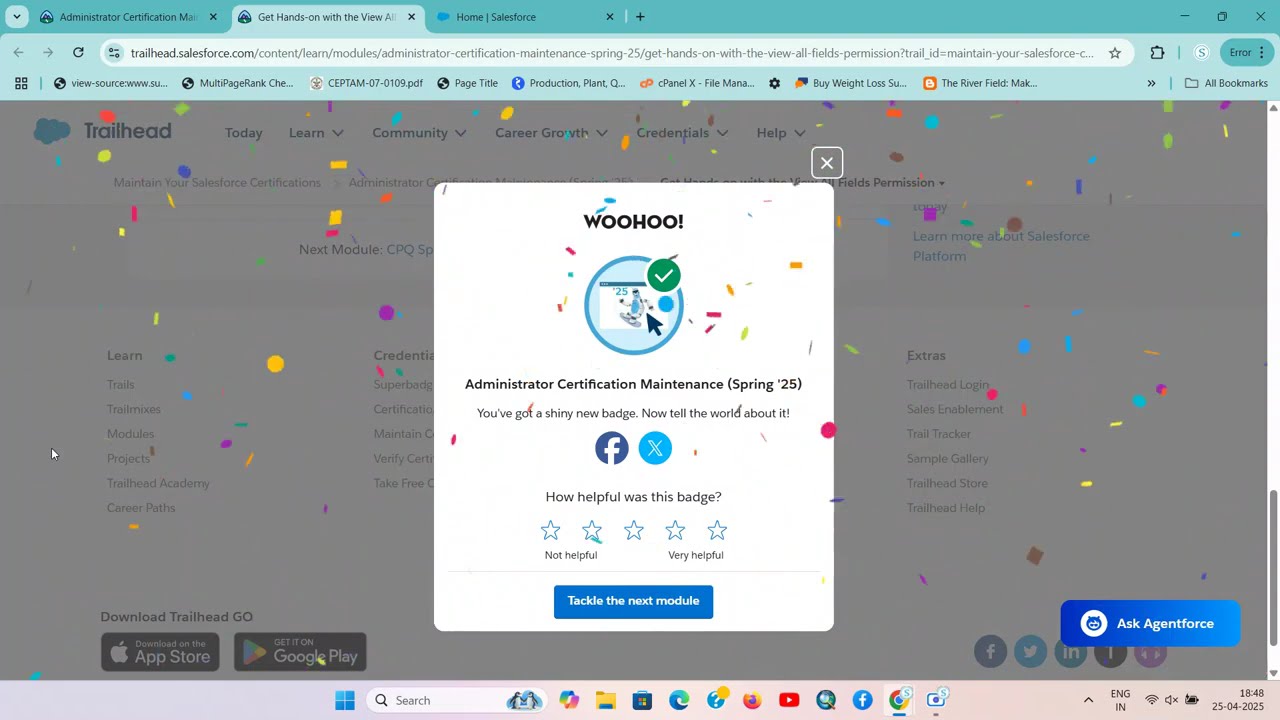Viewport: 1280px width, 720px height.
Task: Open the MultiPageRank Checker bookmark
Action: coord(237,83)
